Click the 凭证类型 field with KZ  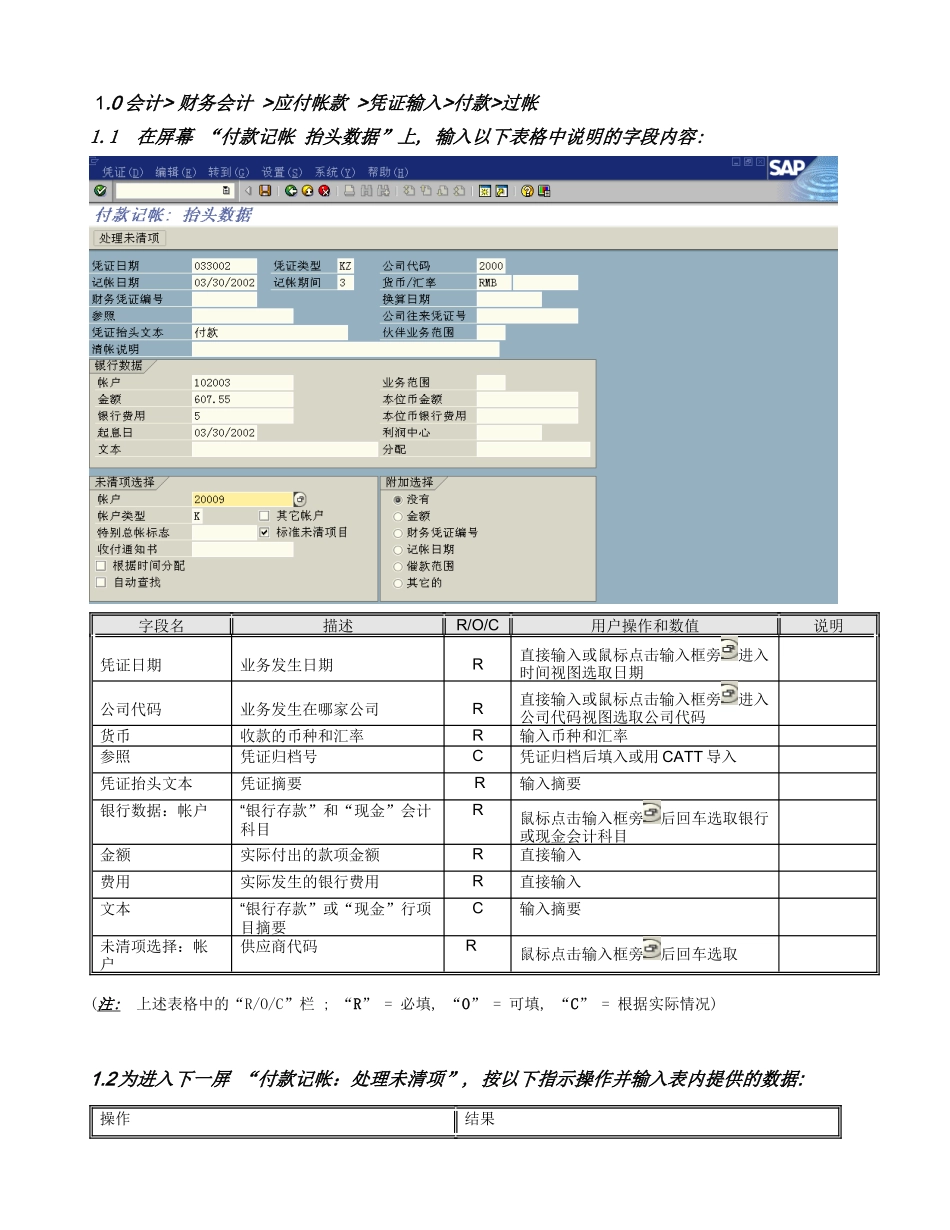point(345,266)
